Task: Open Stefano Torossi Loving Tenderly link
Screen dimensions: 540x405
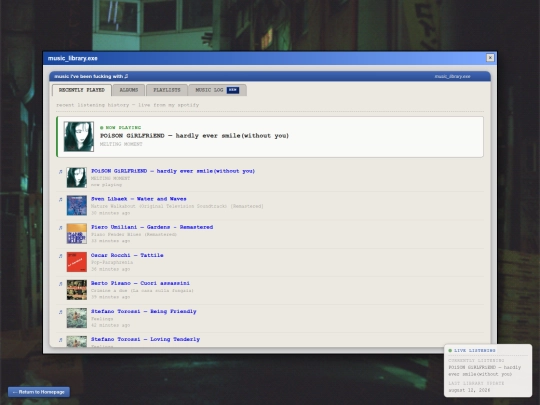Action: tap(145, 340)
